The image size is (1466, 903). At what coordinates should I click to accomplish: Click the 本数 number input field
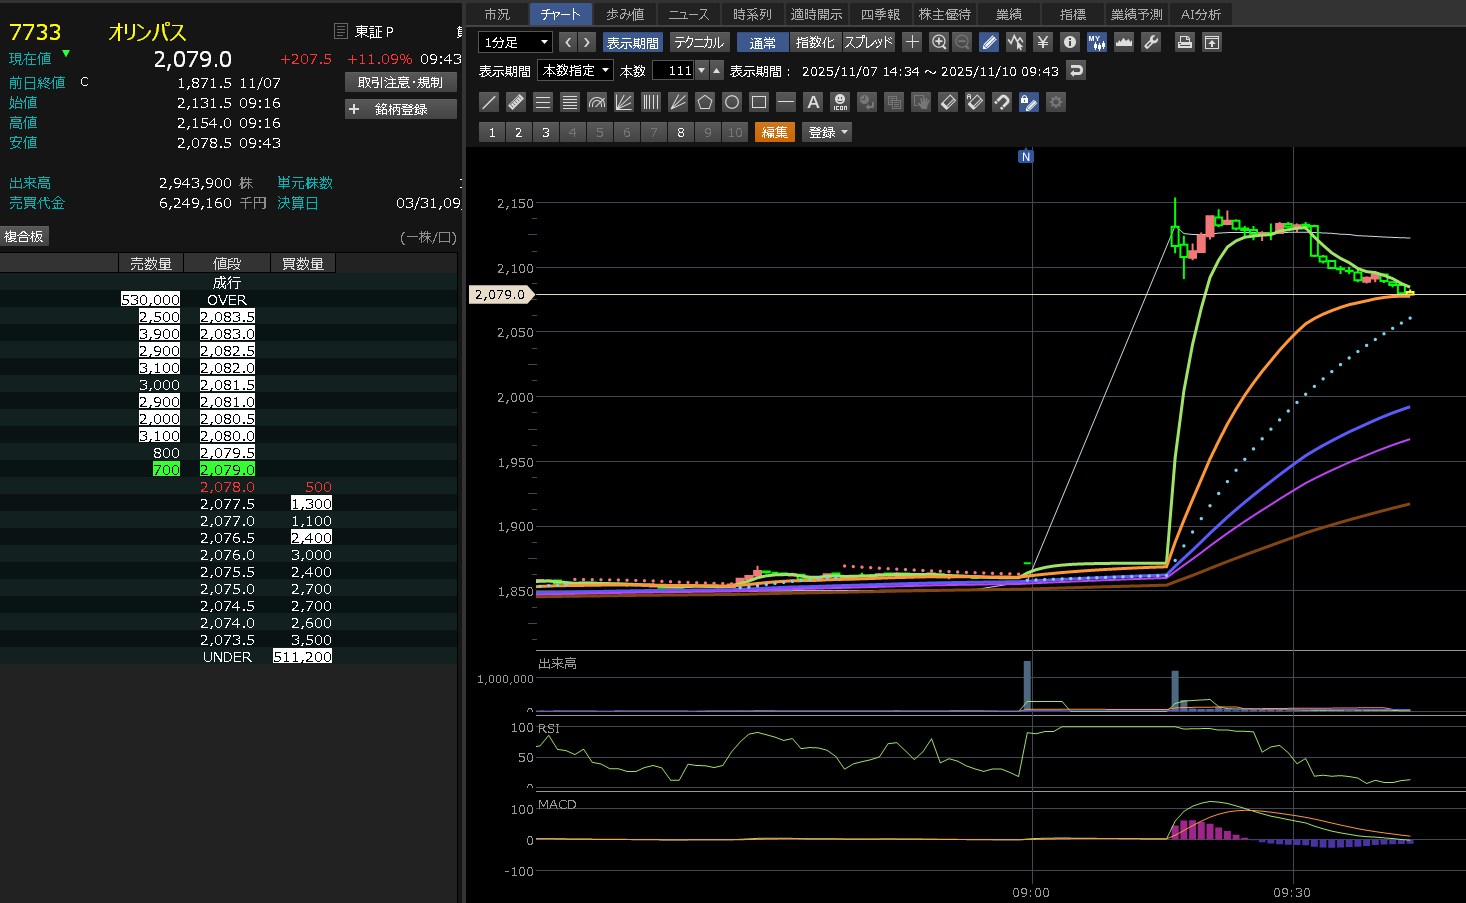point(674,71)
